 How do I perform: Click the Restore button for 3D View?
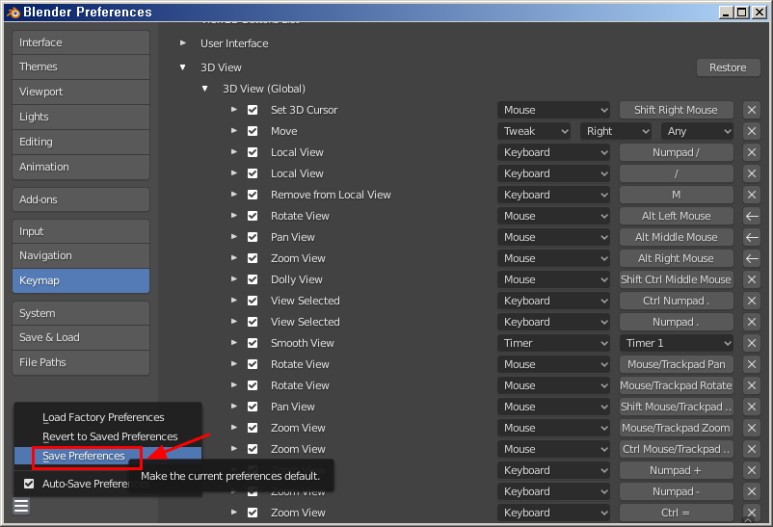(728, 68)
